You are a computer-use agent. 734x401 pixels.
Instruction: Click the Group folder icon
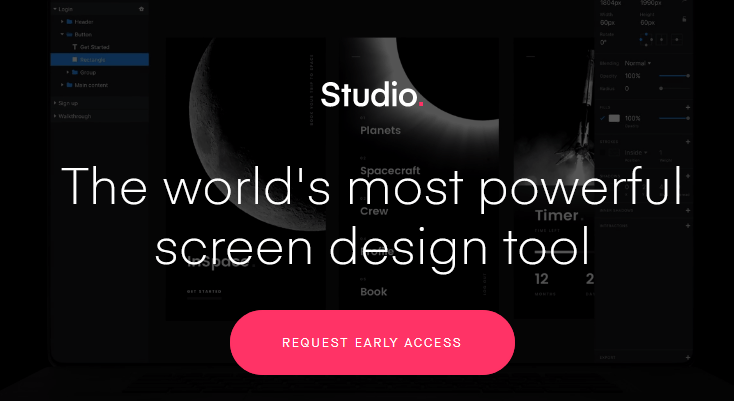pyautogui.click(x=76, y=73)
